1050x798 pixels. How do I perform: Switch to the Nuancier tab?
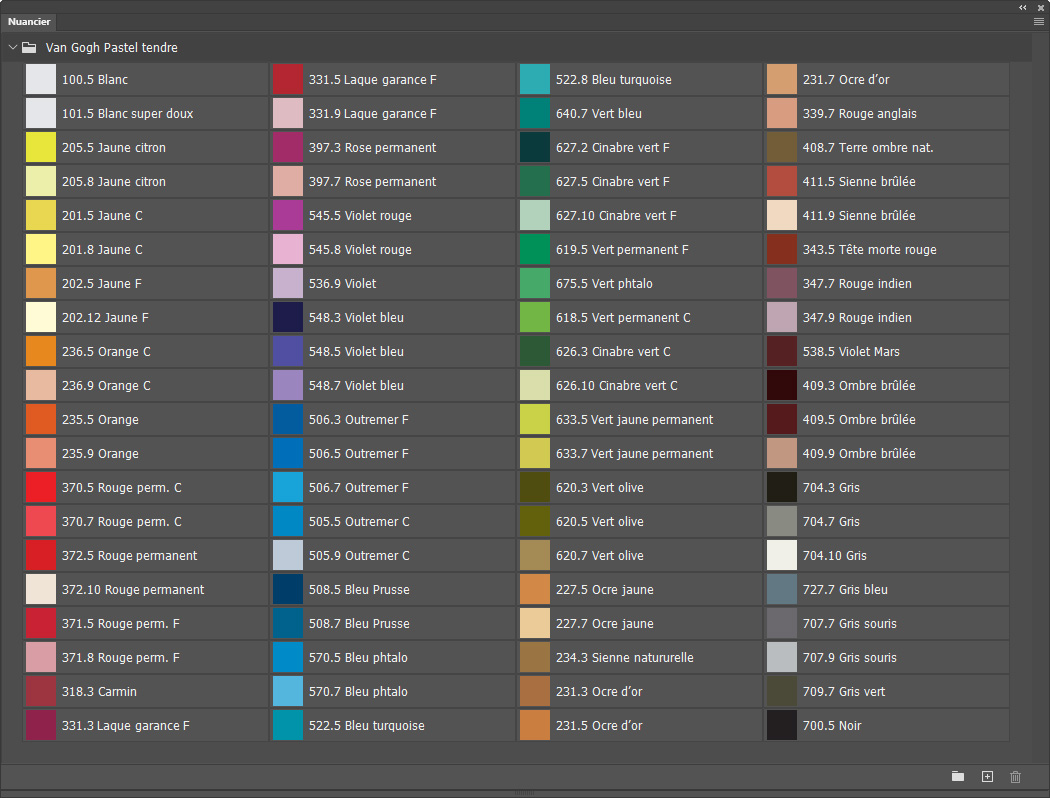29,21
